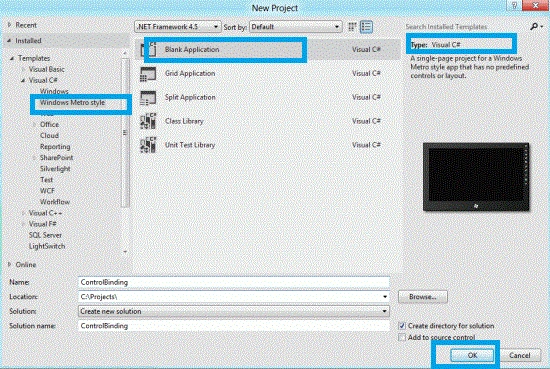Open the Sort by Default dropdown

pos(295,27)
